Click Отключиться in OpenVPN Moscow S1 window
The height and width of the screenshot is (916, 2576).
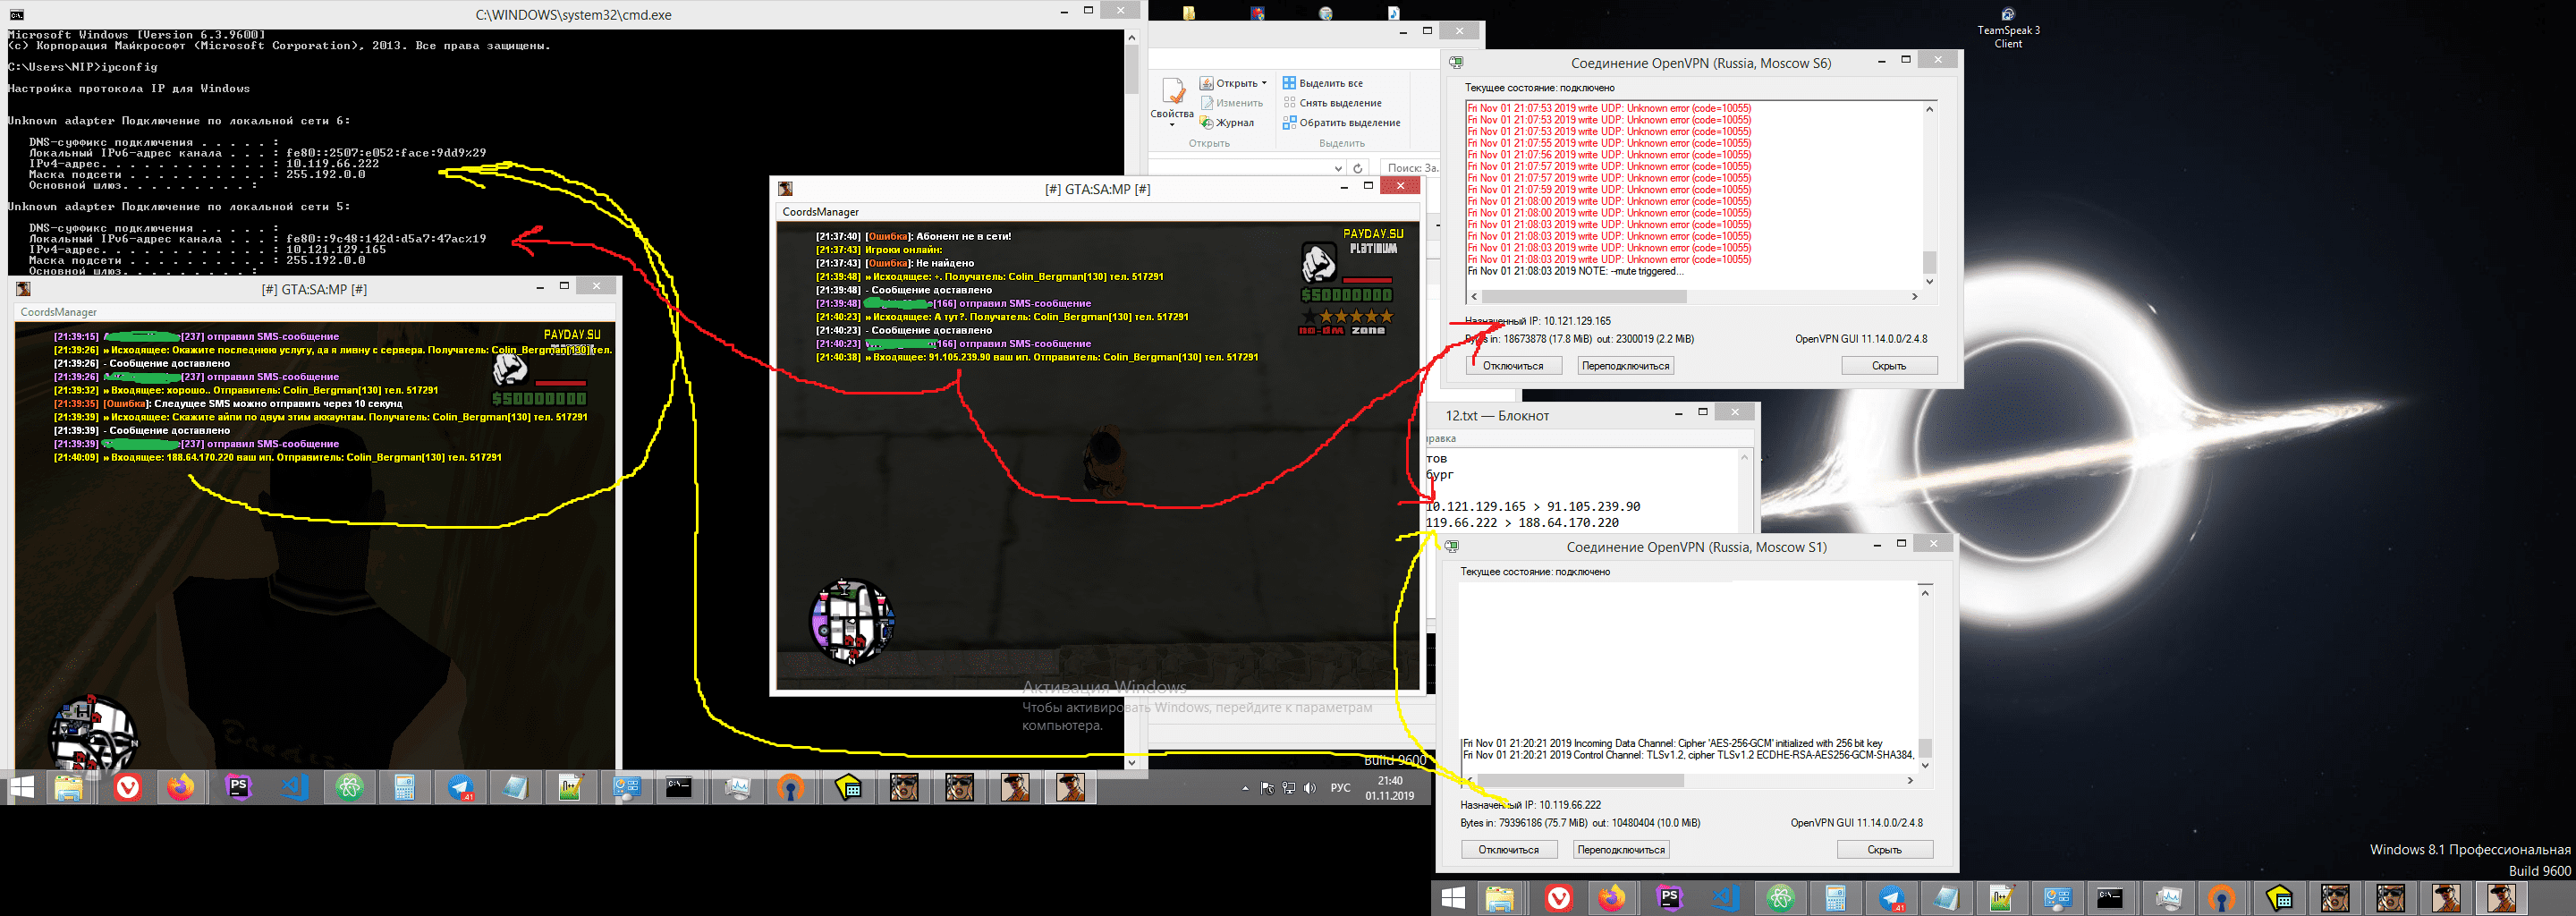pos(1509,850)
